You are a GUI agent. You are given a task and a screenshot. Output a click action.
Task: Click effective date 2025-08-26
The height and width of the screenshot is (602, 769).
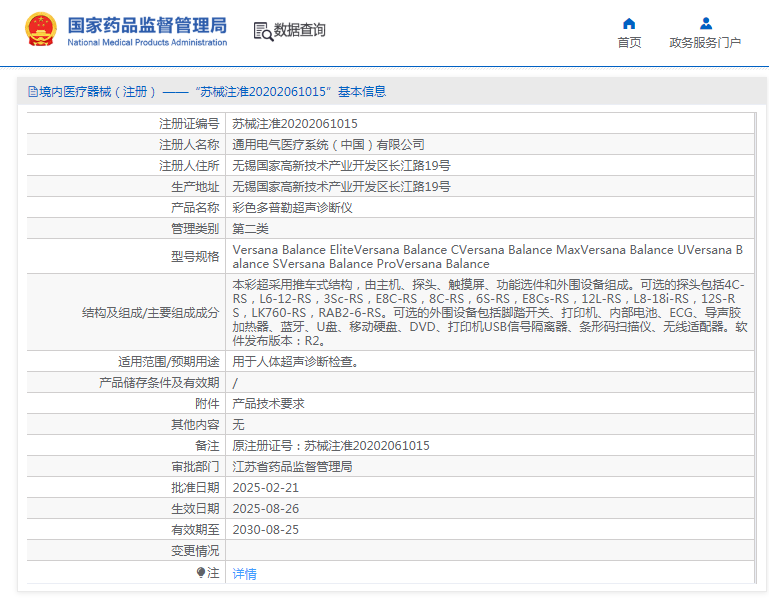click(x=265, y=509)
